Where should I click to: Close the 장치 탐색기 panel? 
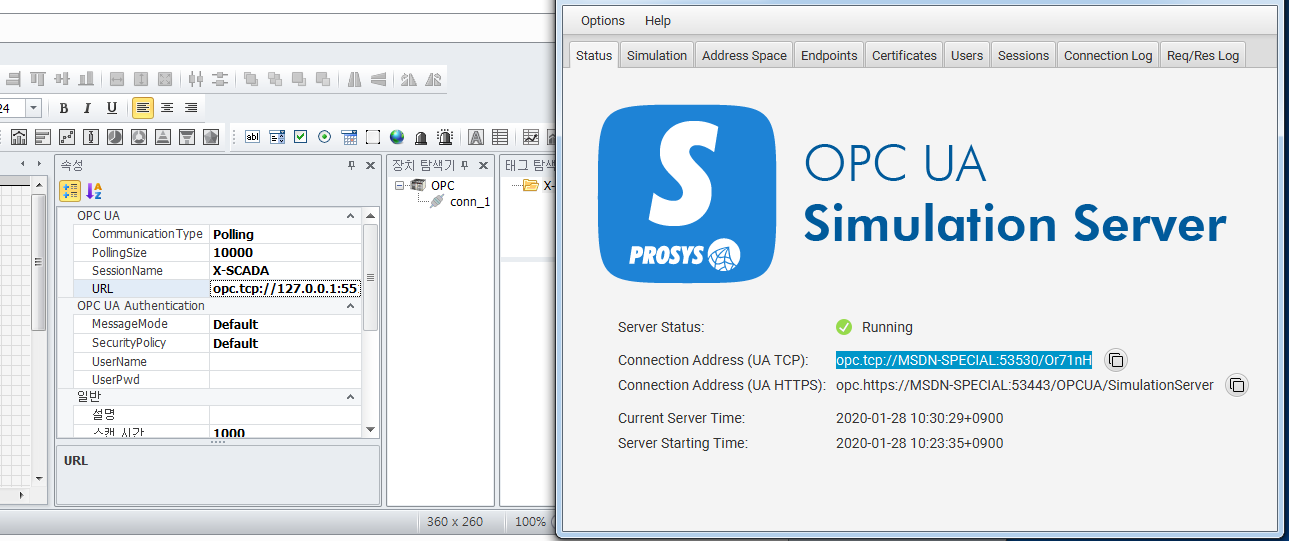coord(484,165)
